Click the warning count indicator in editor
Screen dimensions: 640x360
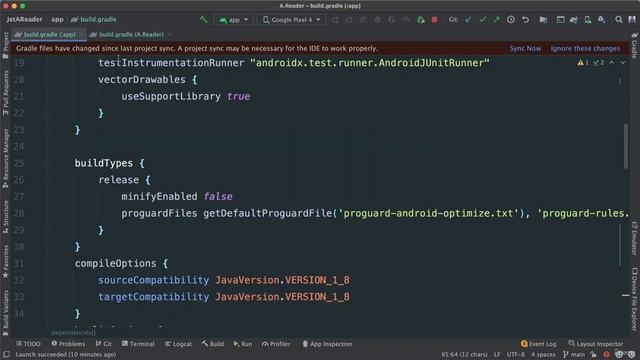(x=583, y=62)
